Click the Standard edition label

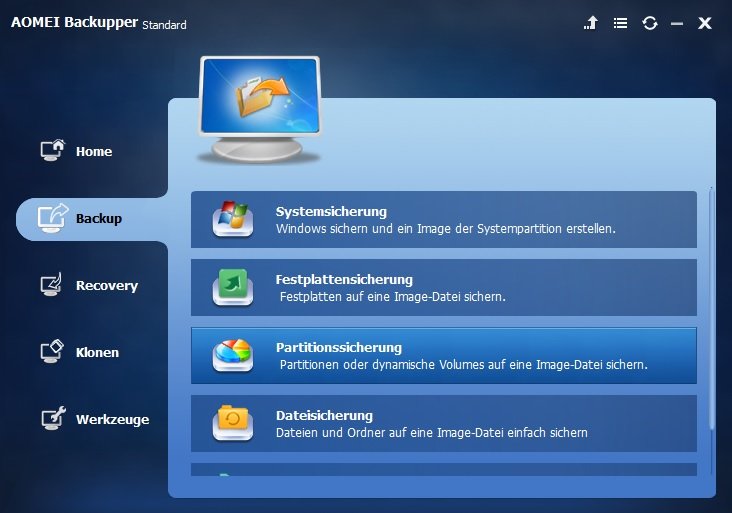pos(164,25)
